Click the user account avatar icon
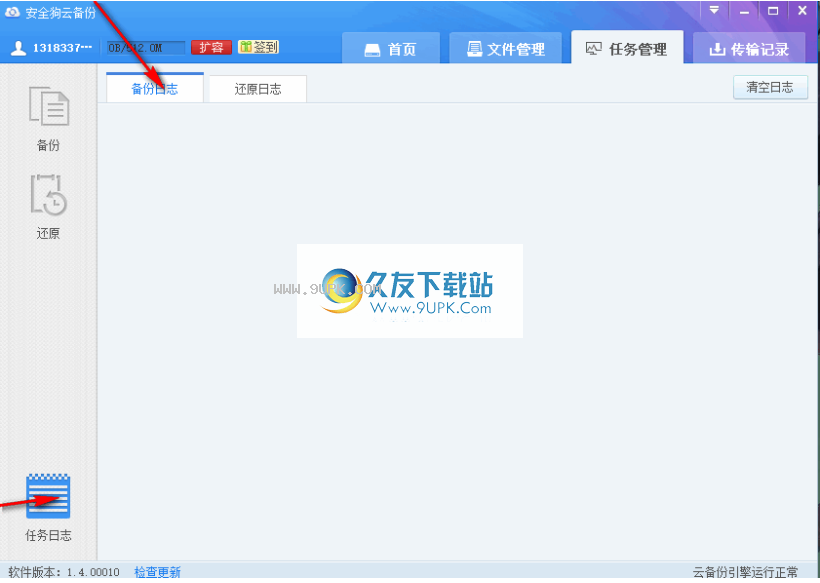820x583 pixels. coord(18,48)
